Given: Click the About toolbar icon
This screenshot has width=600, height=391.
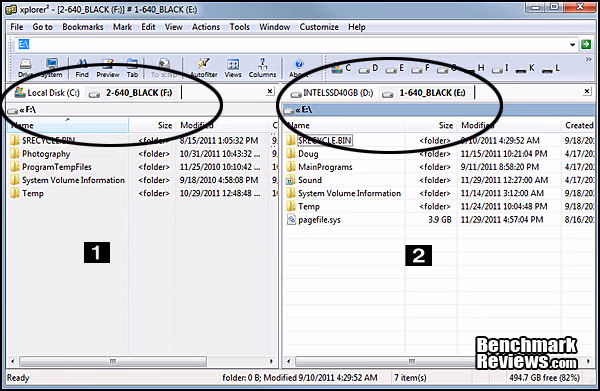Looking at the screenshot, I should tap(298, 68).
